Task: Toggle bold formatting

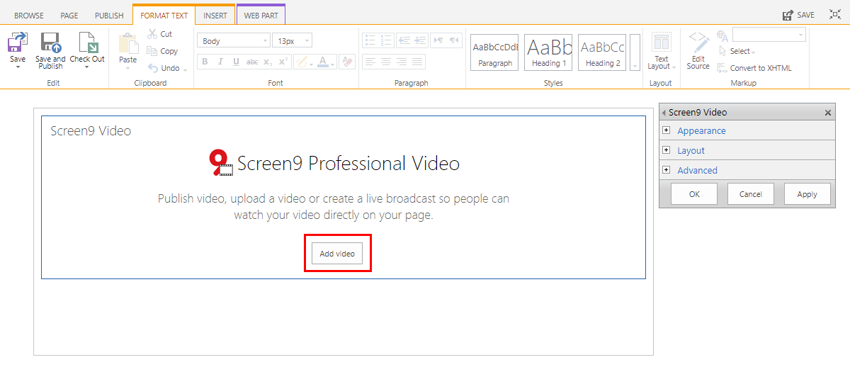Action: coord(205,62)
